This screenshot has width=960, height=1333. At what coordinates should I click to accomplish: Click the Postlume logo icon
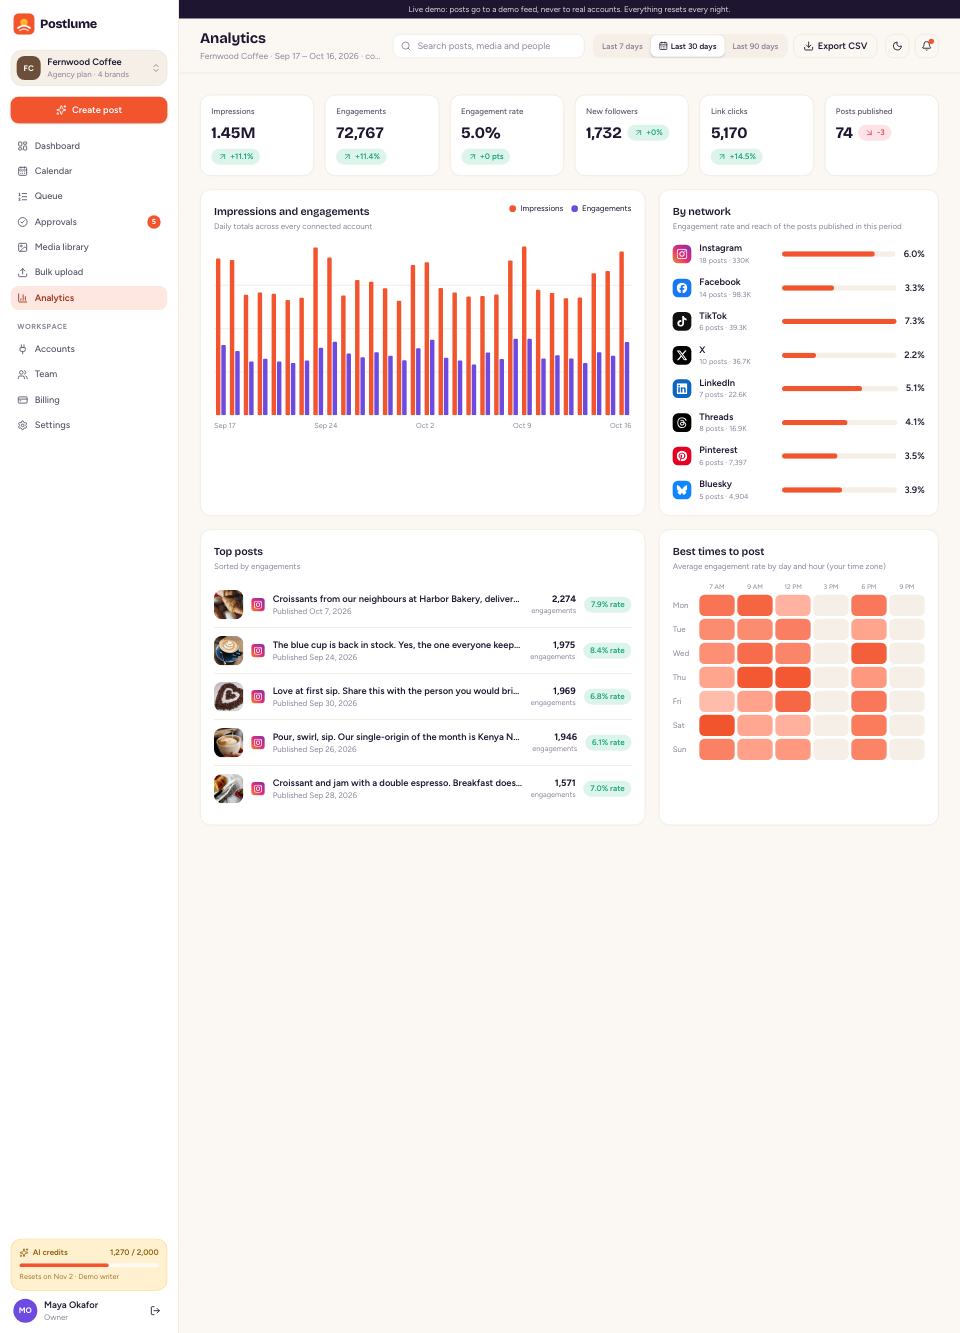(x=24, y=24)
